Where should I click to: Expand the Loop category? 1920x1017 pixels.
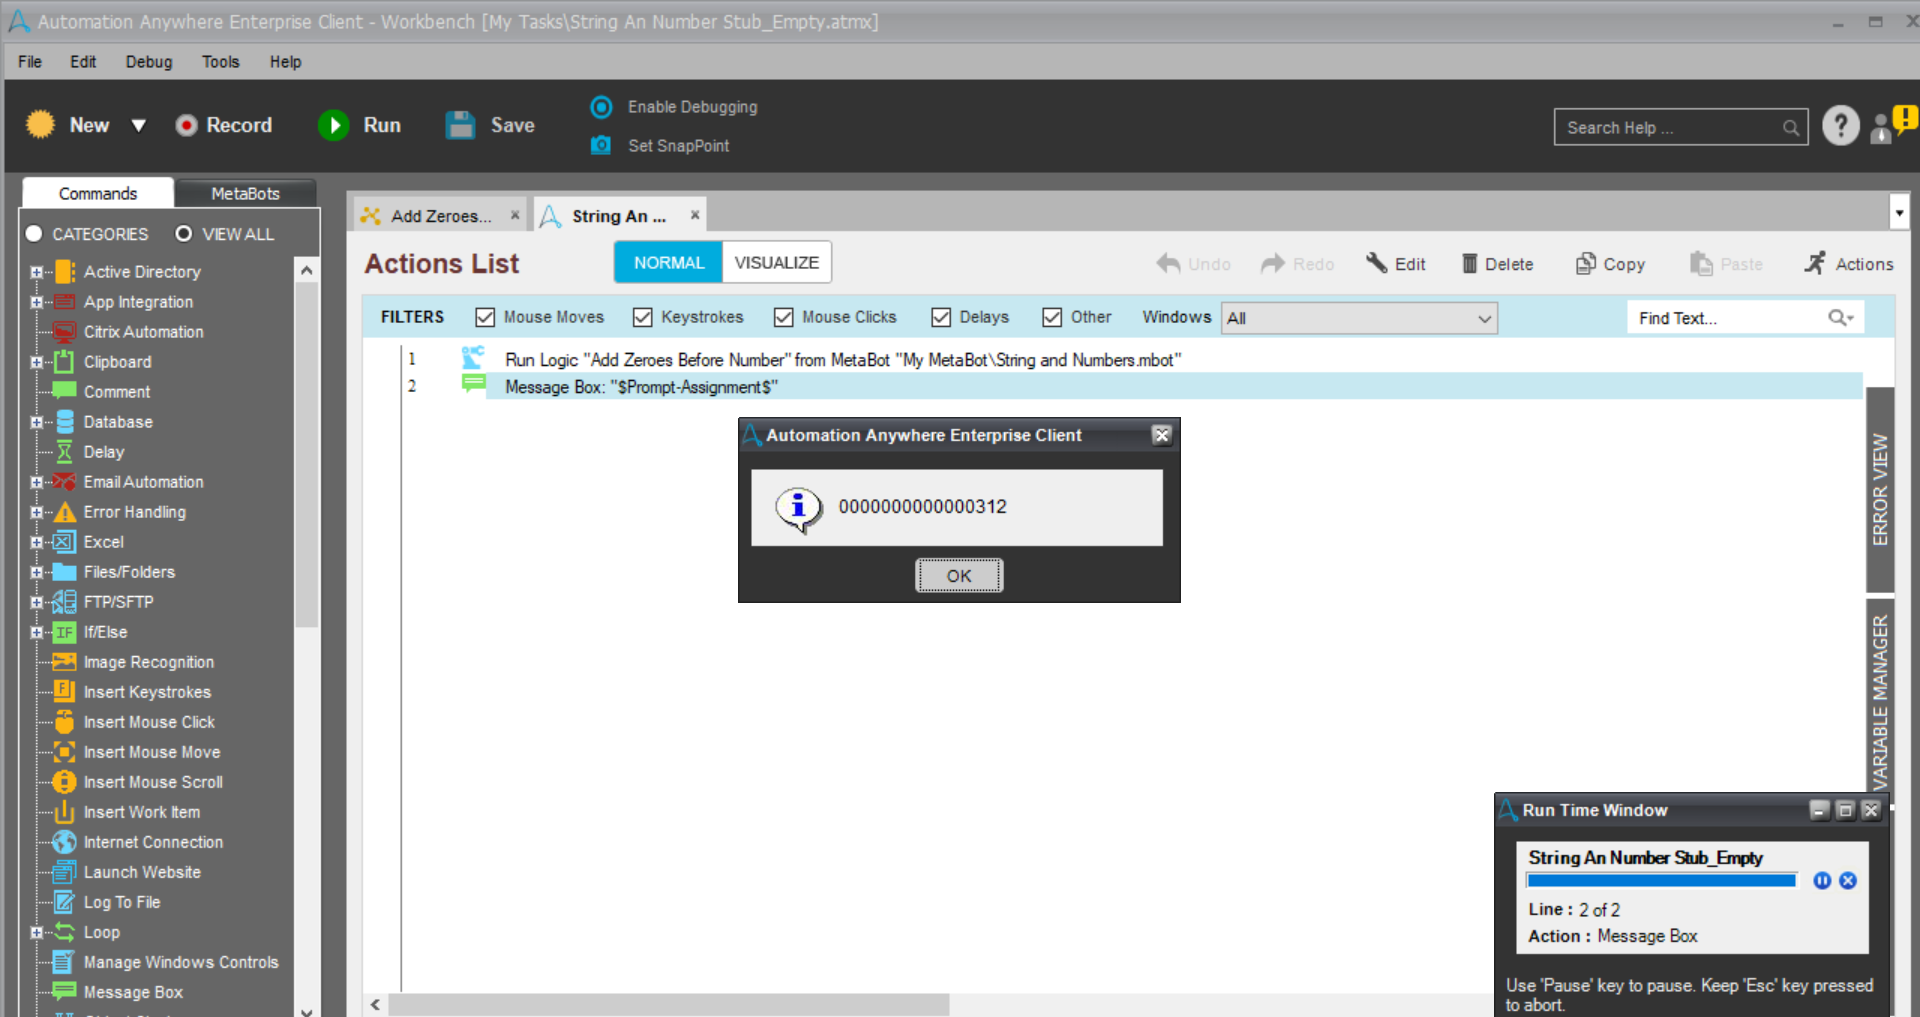37,932
